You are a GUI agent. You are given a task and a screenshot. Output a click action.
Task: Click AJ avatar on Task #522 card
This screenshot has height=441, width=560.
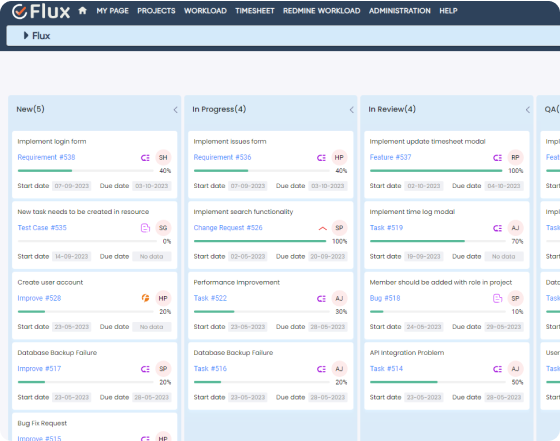coord(339,298)
